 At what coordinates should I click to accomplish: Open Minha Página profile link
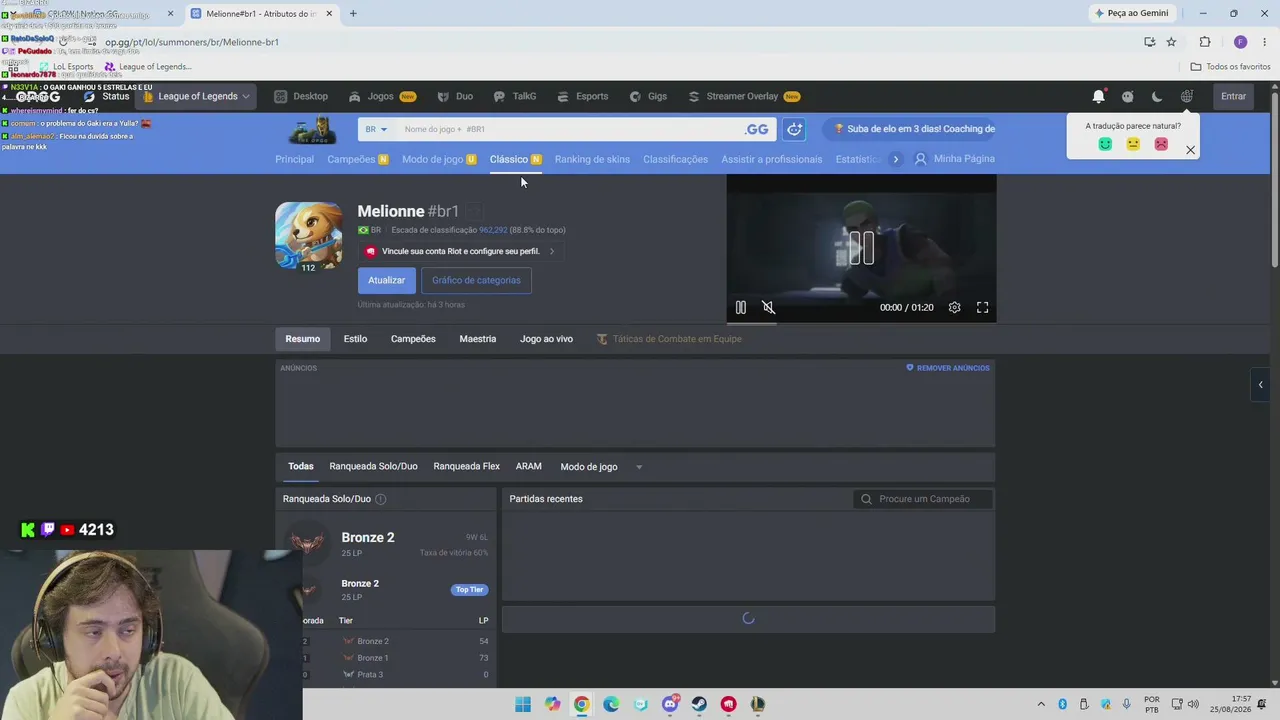pyautogui.click(x=955, y=159)
